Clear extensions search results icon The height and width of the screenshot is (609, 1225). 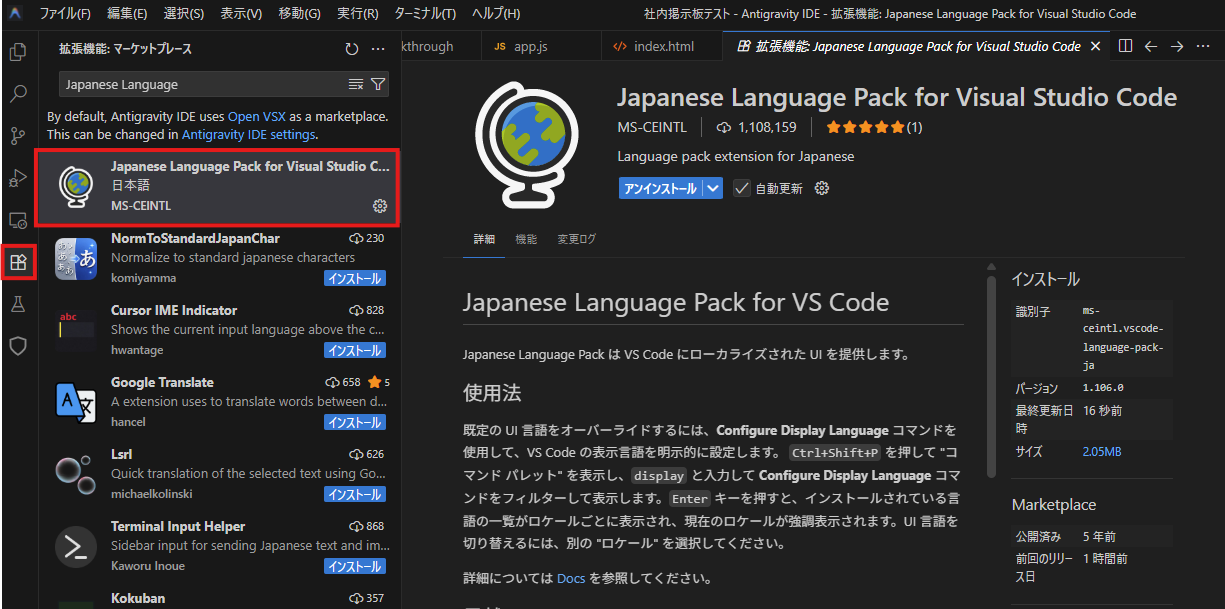click(x=356, y=84)
